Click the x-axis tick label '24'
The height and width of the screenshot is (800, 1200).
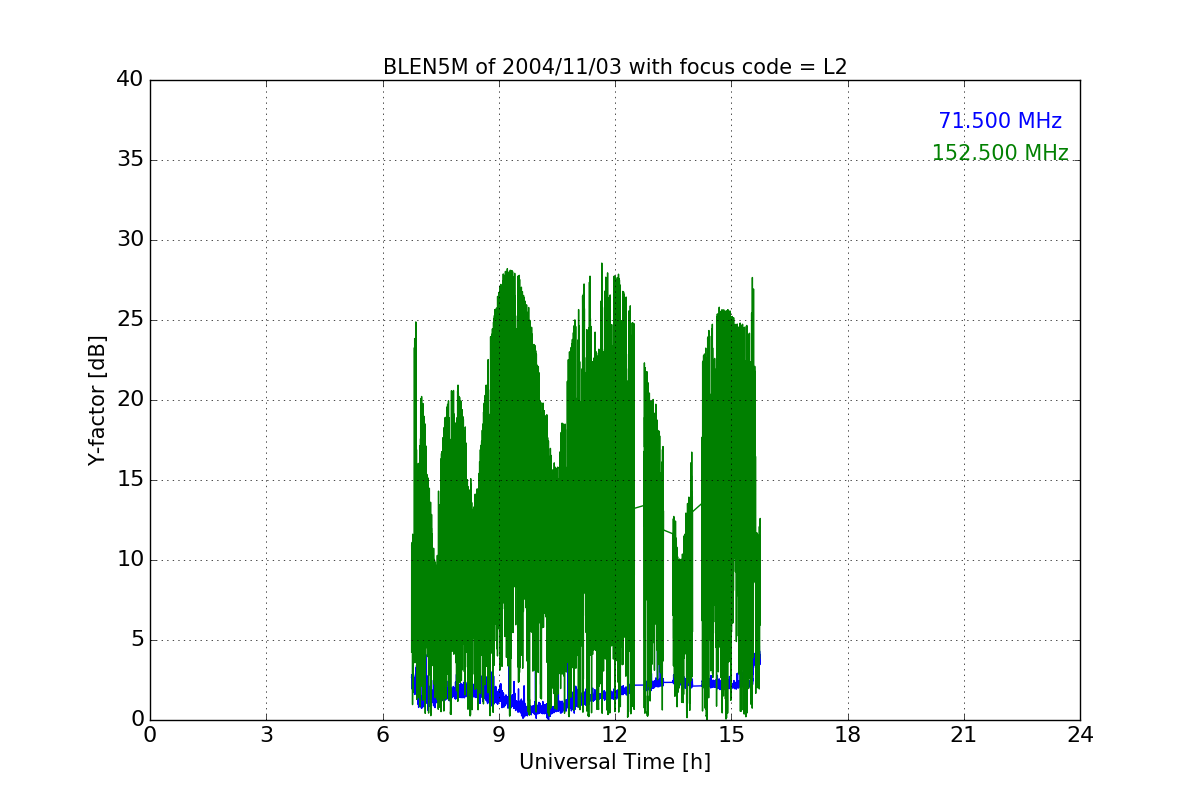click(1080, 735)
